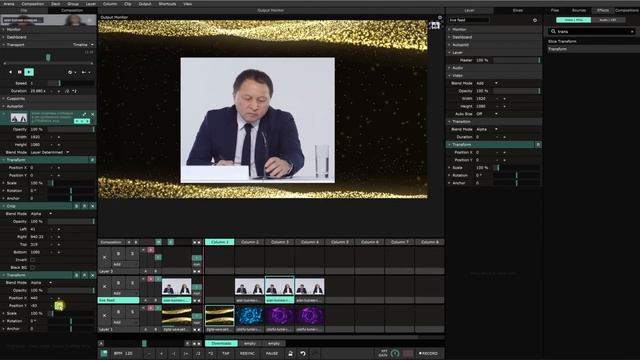Open the Arena menu

pyautogui.click(x=9, y=4)
